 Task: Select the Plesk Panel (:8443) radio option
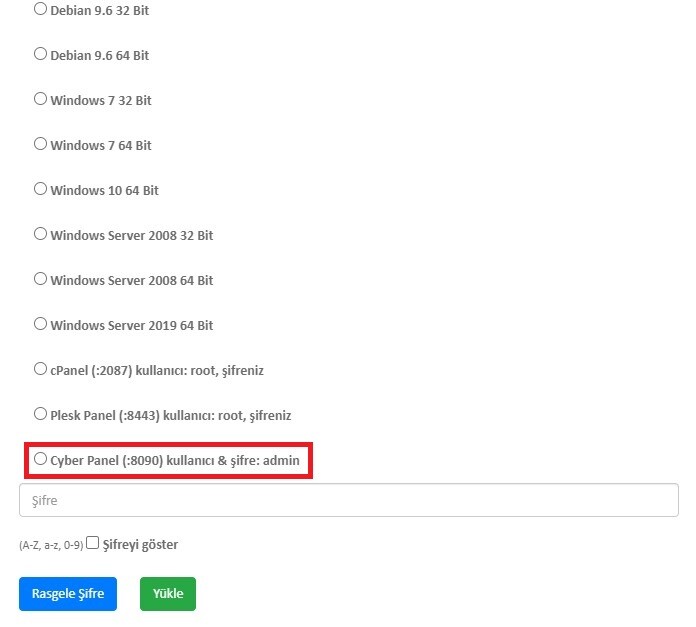pos(40,414)
